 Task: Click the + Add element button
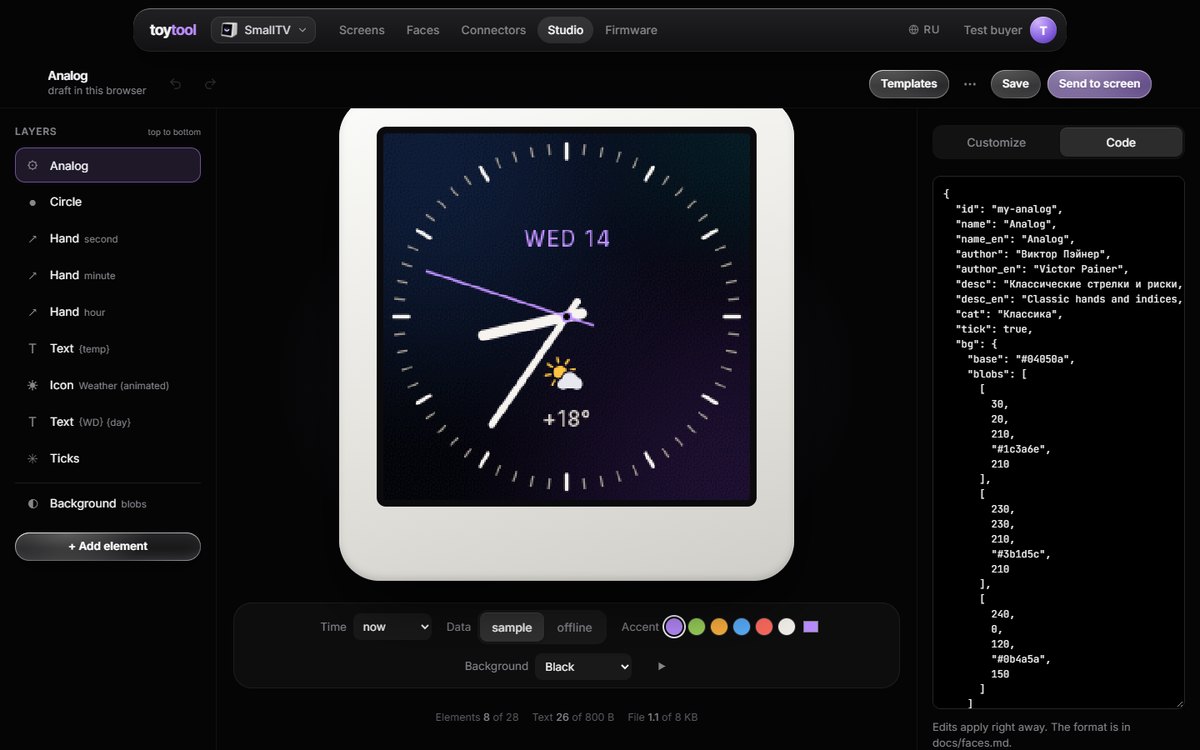[108, 546]
